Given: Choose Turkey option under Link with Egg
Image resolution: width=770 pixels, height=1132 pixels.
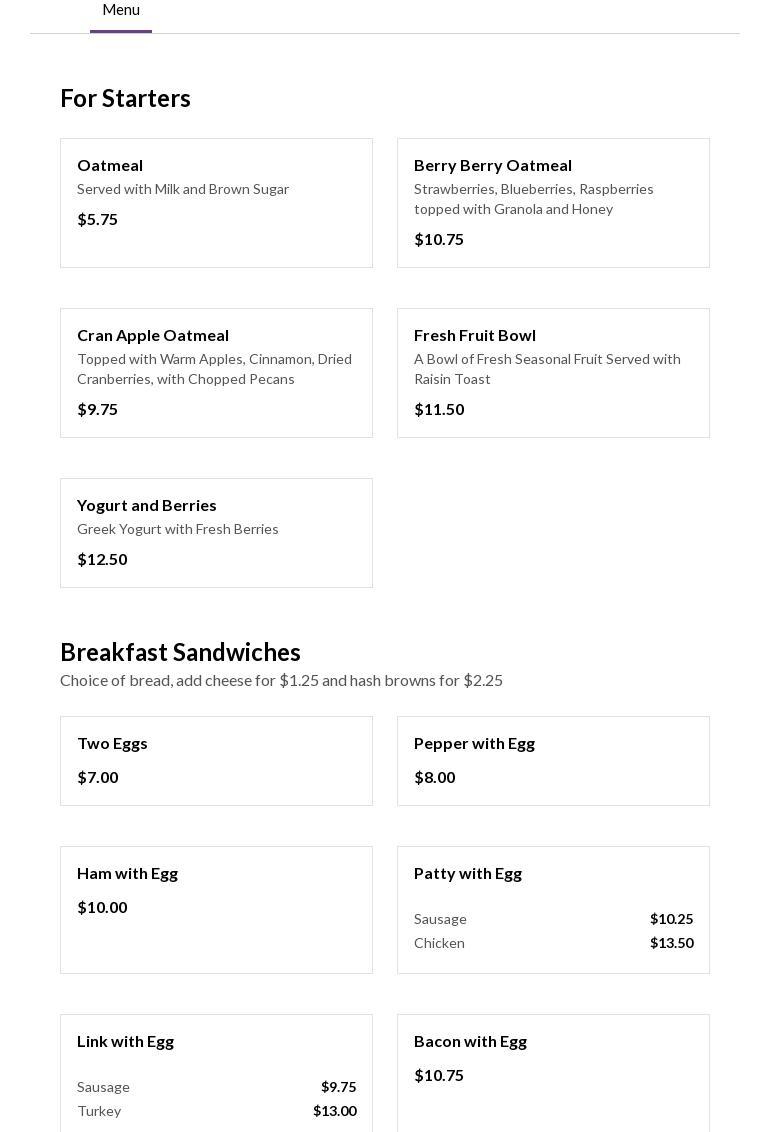Looking at the screenshot, I should [216, 1111].
